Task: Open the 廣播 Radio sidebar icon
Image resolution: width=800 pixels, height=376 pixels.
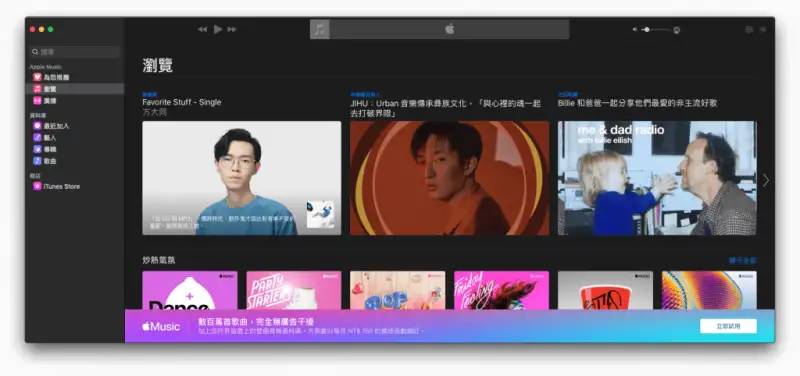Action: coord(37,101)
